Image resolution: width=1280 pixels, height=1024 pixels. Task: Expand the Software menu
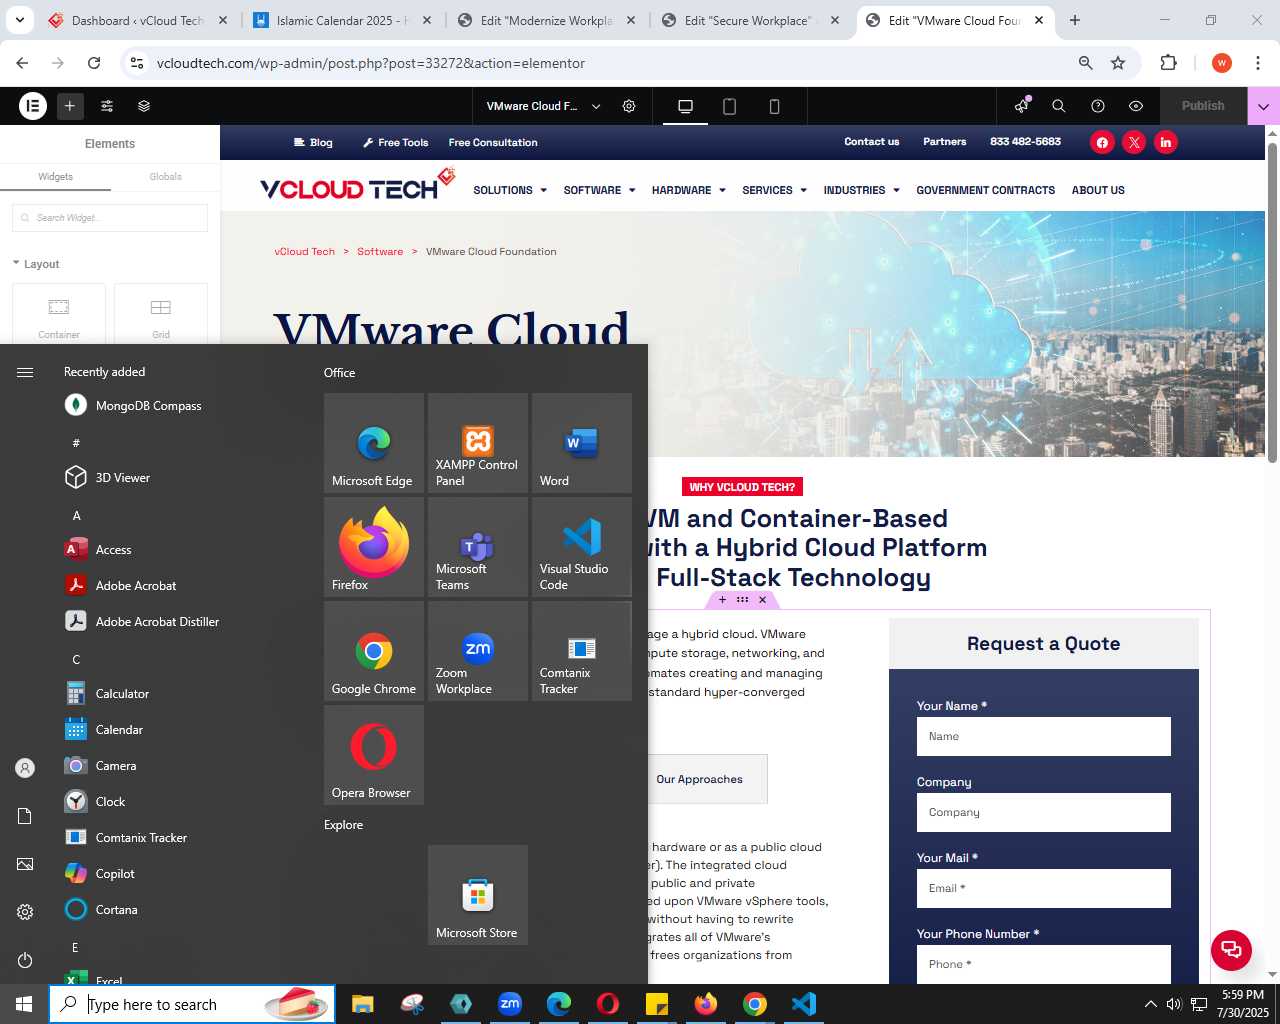599,190
